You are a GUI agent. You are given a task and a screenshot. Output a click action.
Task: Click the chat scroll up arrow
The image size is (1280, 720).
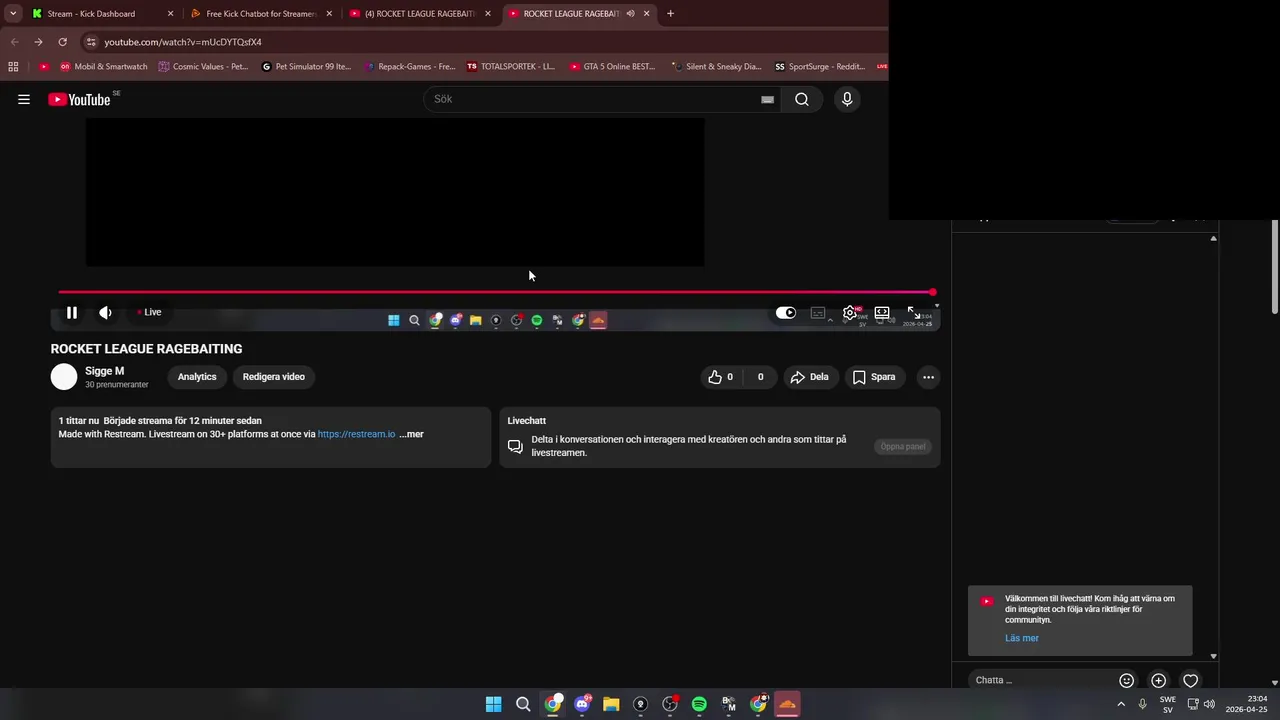(1214, 238)
